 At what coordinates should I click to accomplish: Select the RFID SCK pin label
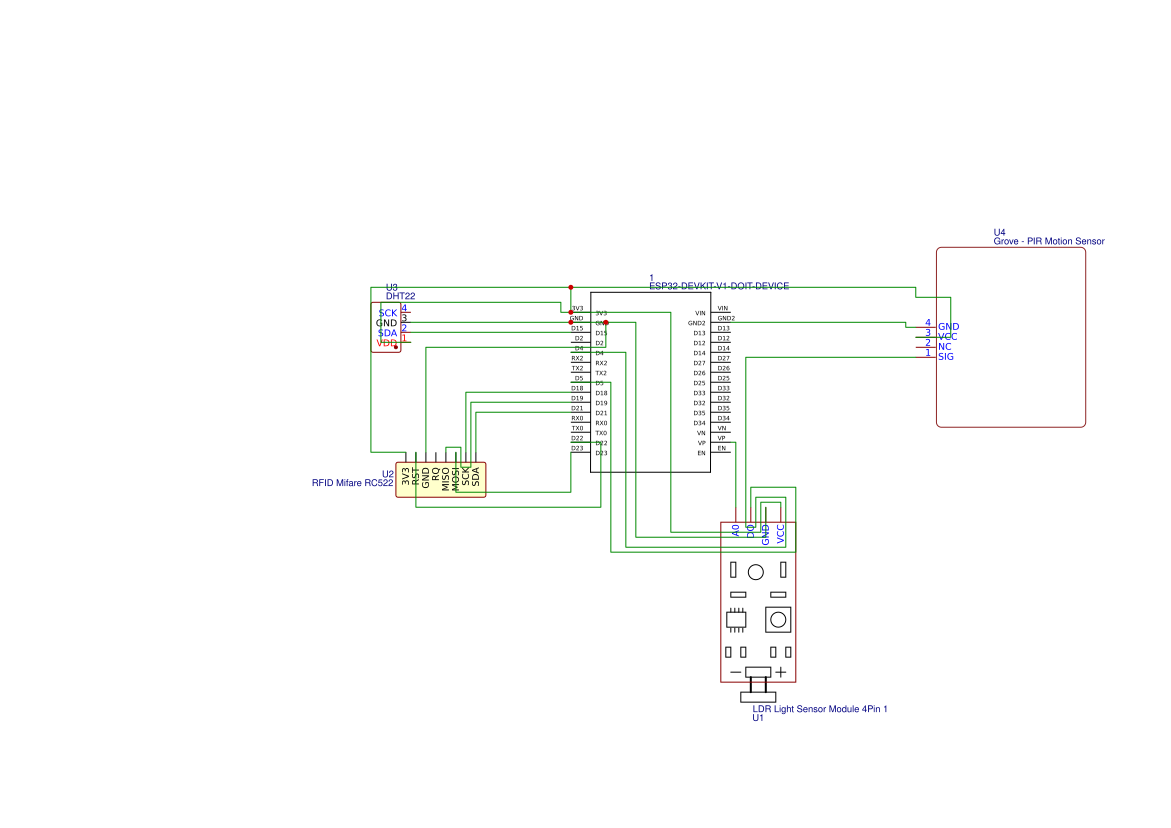point(466,476)
